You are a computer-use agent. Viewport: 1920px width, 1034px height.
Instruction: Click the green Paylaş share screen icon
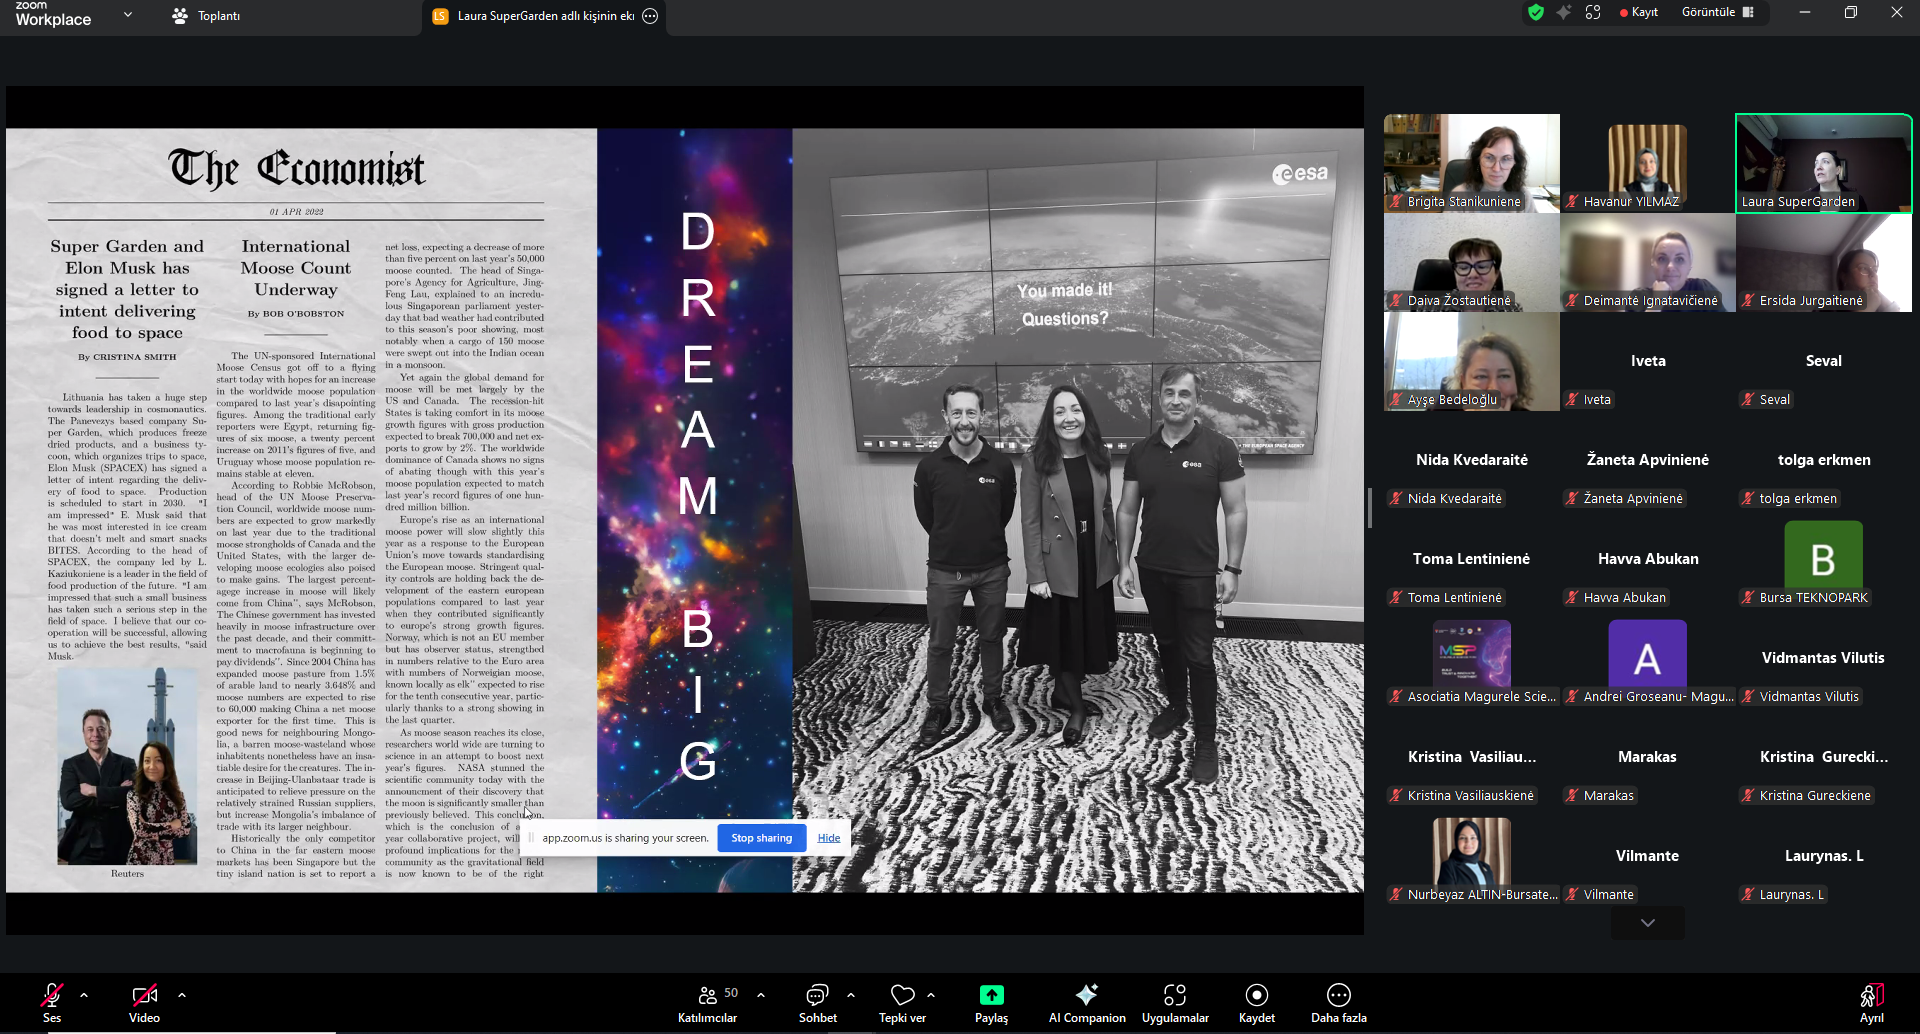pos(991,995)
